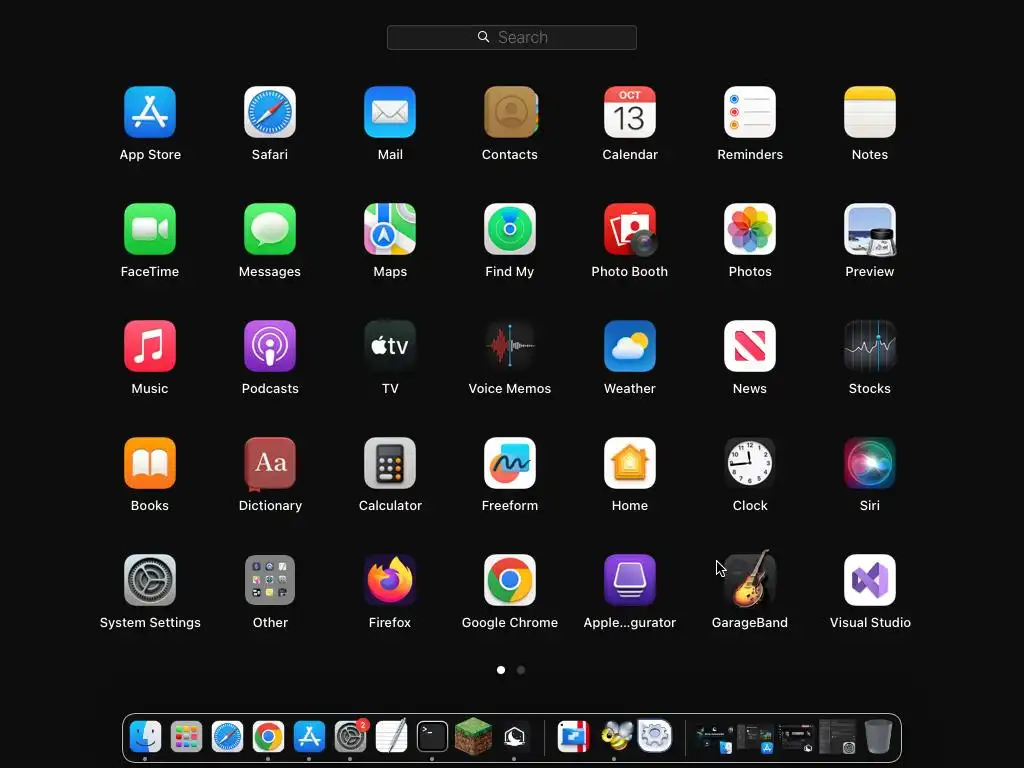The width and height of the screenshot is (1024, 768).
Task: Open System Settings with badge in Dock
Action: tap(351, 737)
